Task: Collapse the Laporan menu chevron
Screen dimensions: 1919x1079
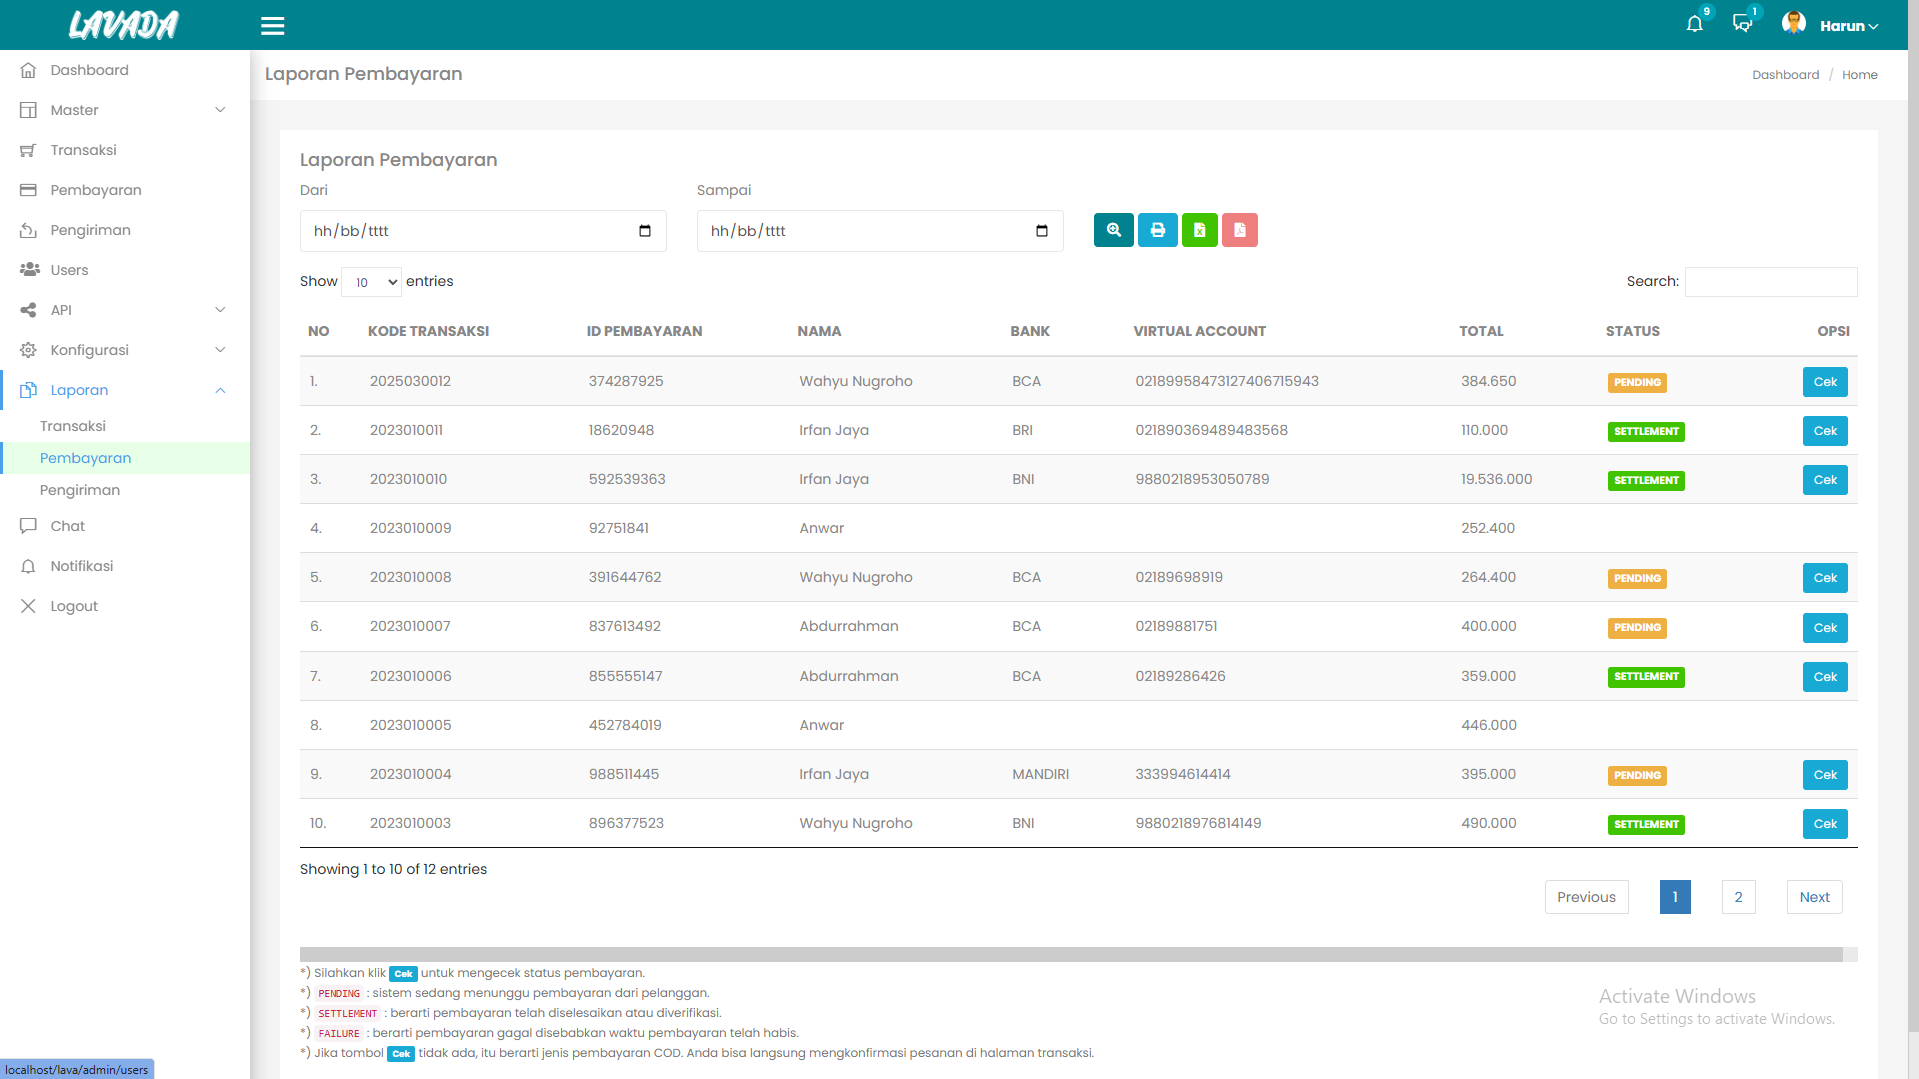Action: pyautogui.click(x=220, y=390)
